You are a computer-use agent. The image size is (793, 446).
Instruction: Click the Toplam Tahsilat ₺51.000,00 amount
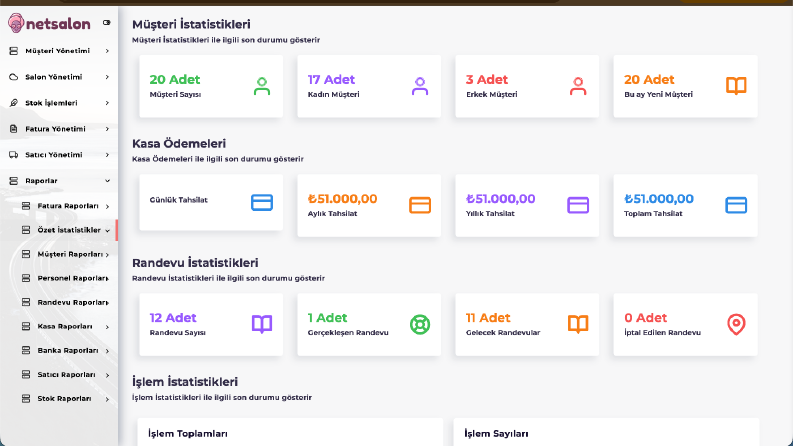[658, 199]
